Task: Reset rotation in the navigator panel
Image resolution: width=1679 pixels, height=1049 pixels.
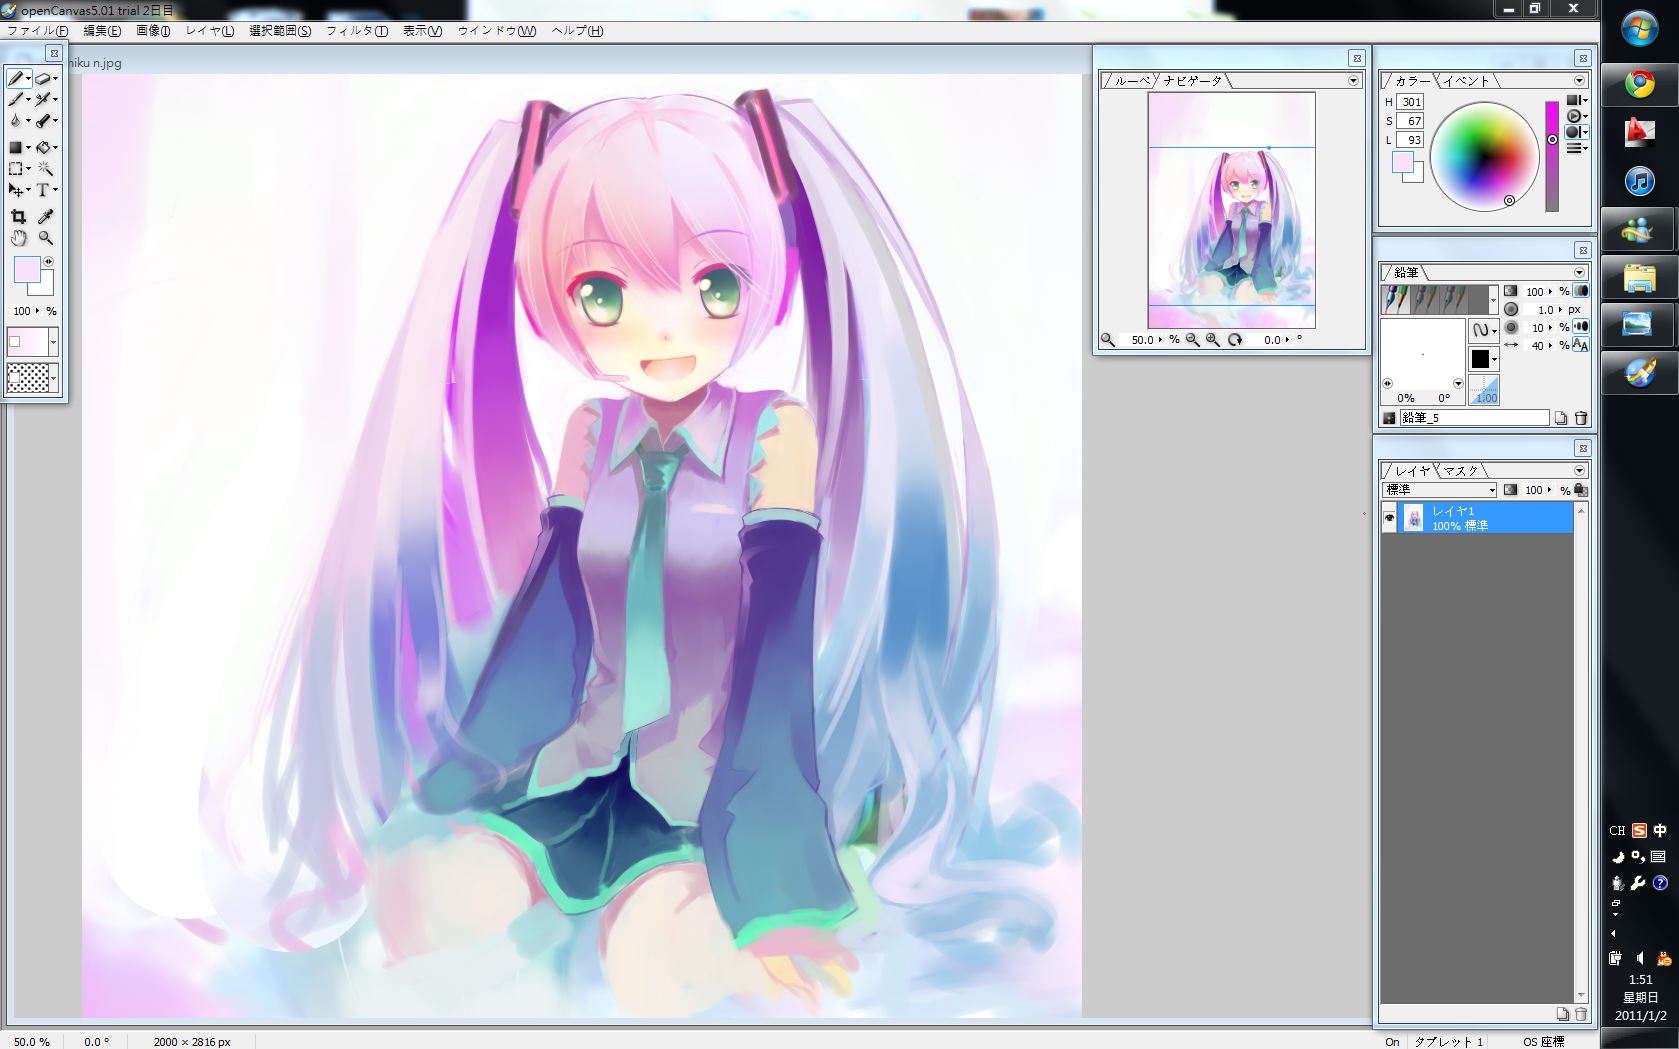Action: tap(1235, 340)
